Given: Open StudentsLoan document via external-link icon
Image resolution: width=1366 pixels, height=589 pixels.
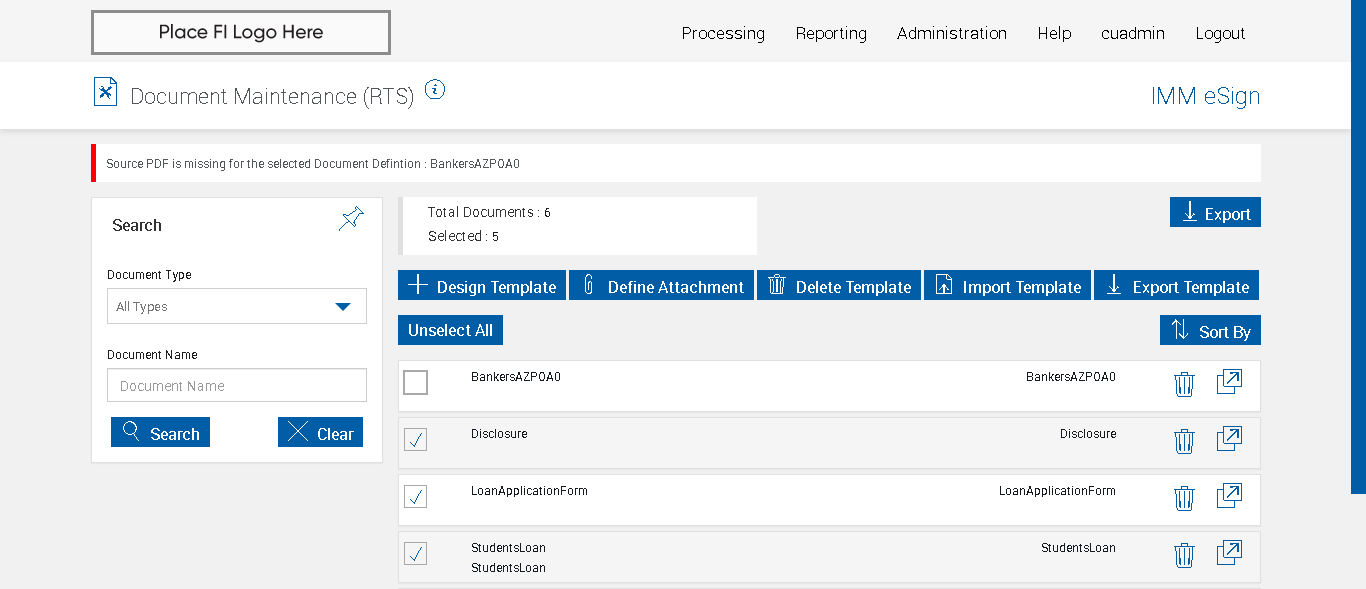Looking at the screenshot, I should pyautogui.click(x=1229, y=553).
